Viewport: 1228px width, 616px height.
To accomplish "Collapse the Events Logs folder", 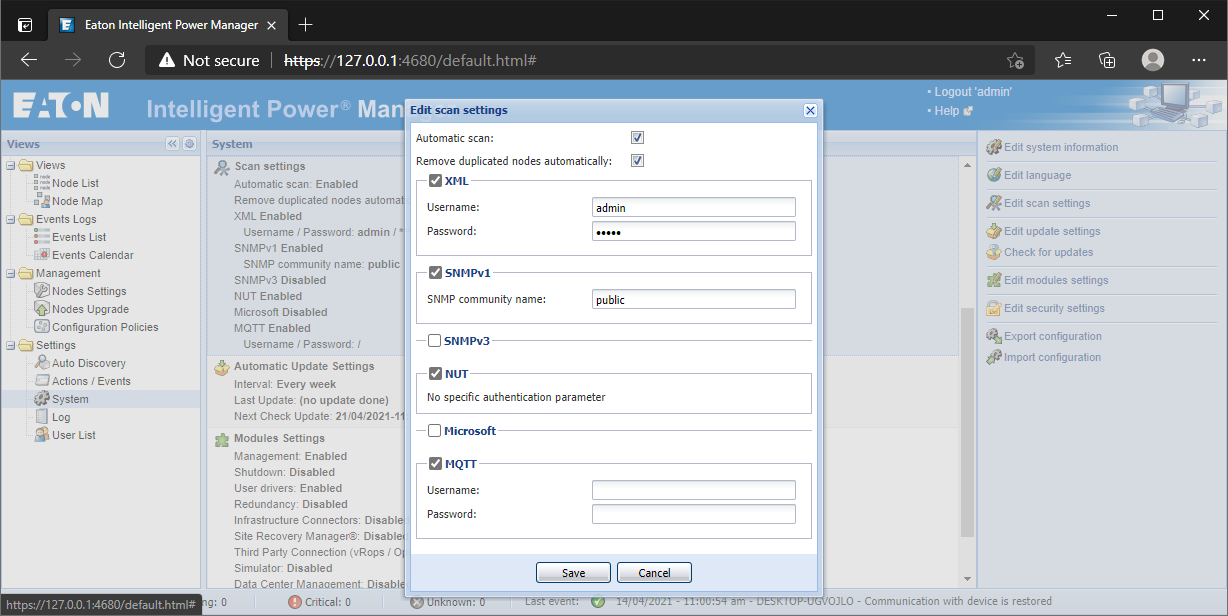I will pos(10,219).
